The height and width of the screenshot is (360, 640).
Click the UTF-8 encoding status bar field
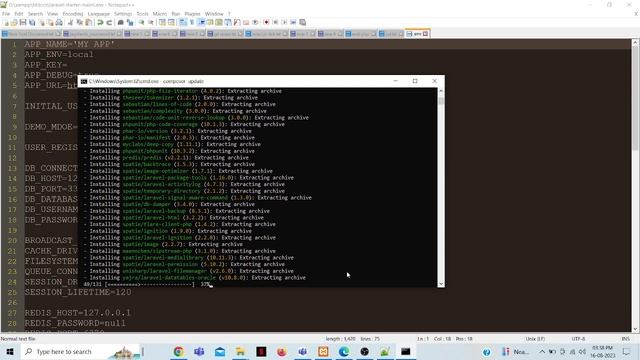click(578, 339)
